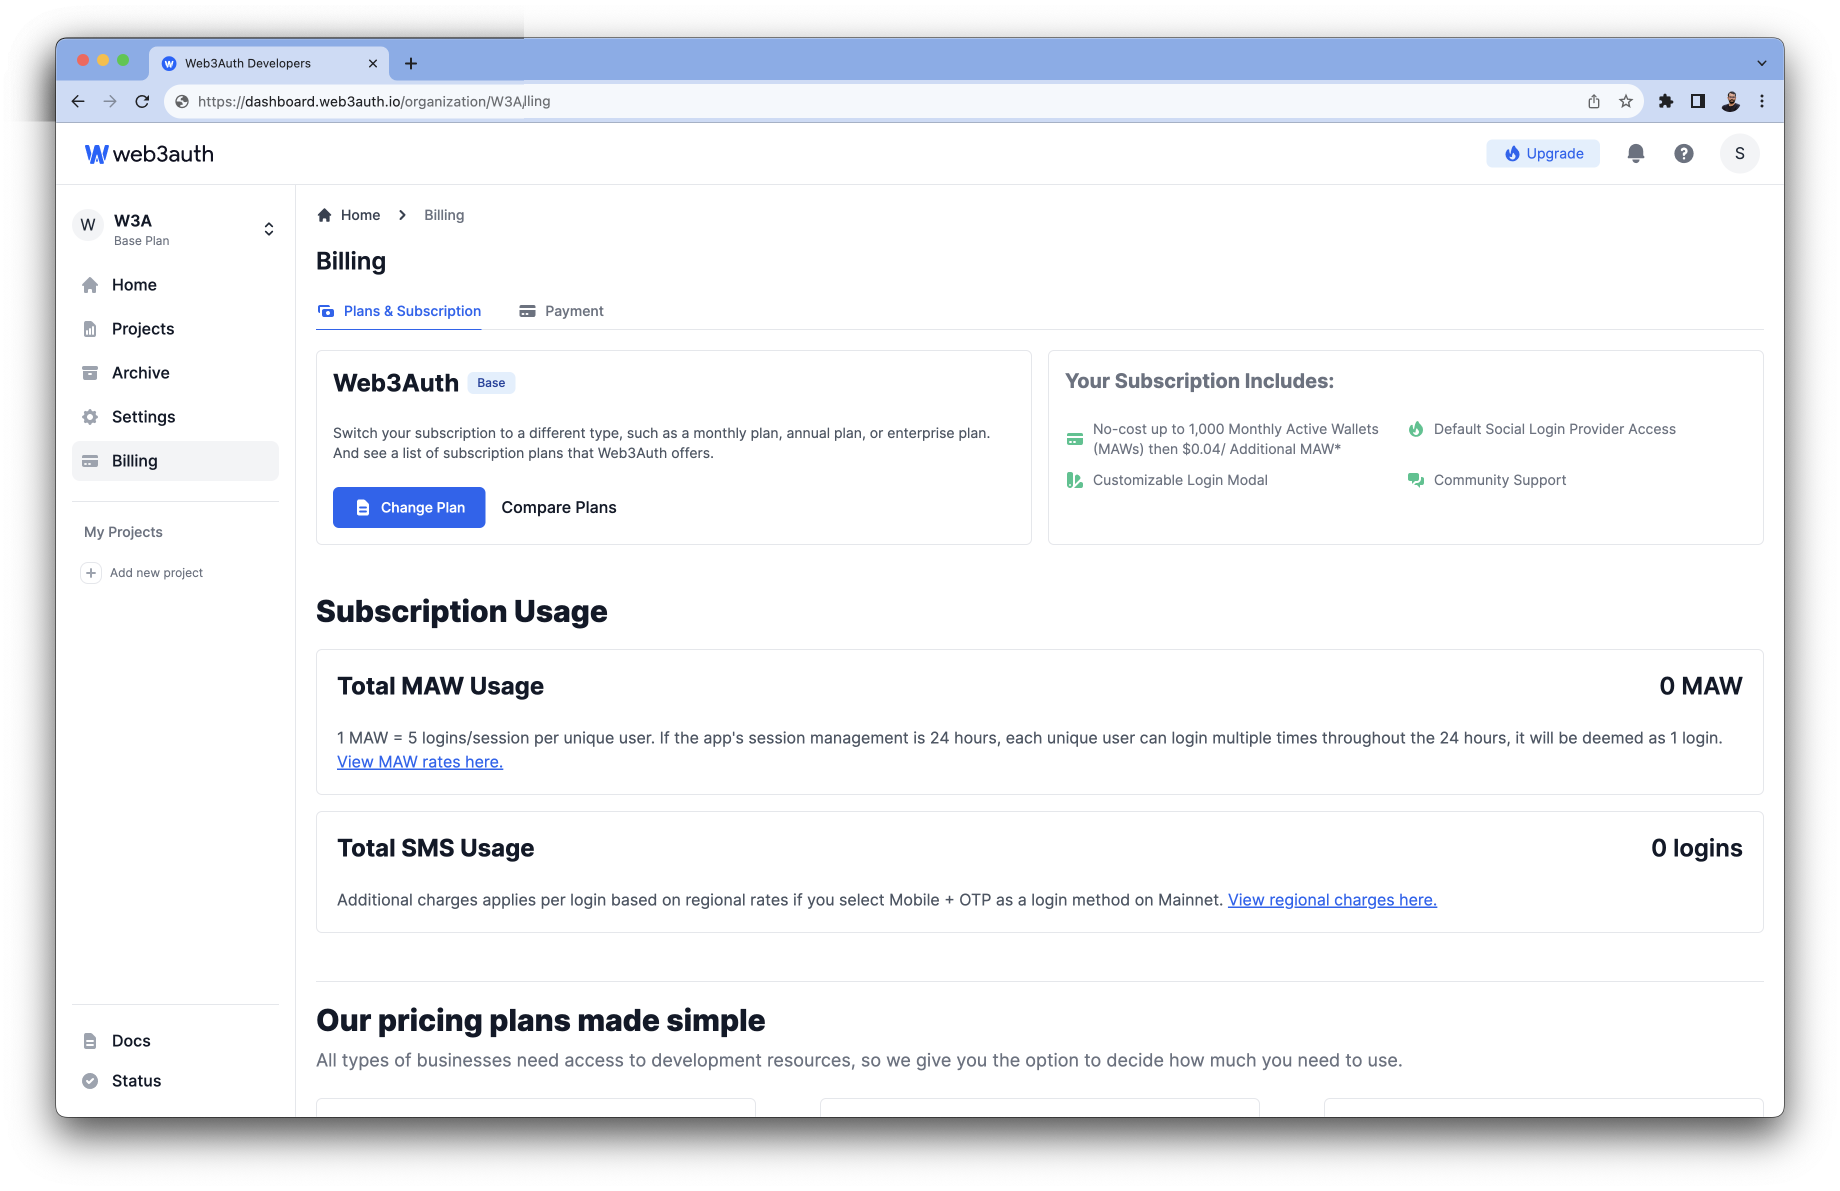Click the web3auth logo
1840x1191 pixels.
149,154
